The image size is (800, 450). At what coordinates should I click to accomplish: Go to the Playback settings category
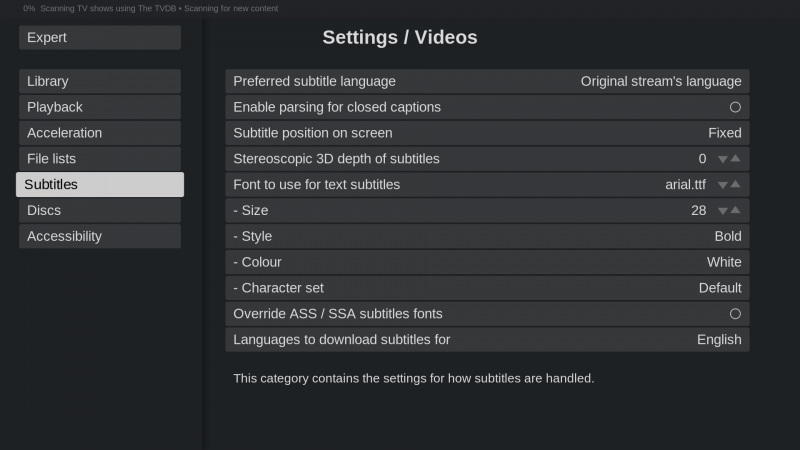(100, 107)
